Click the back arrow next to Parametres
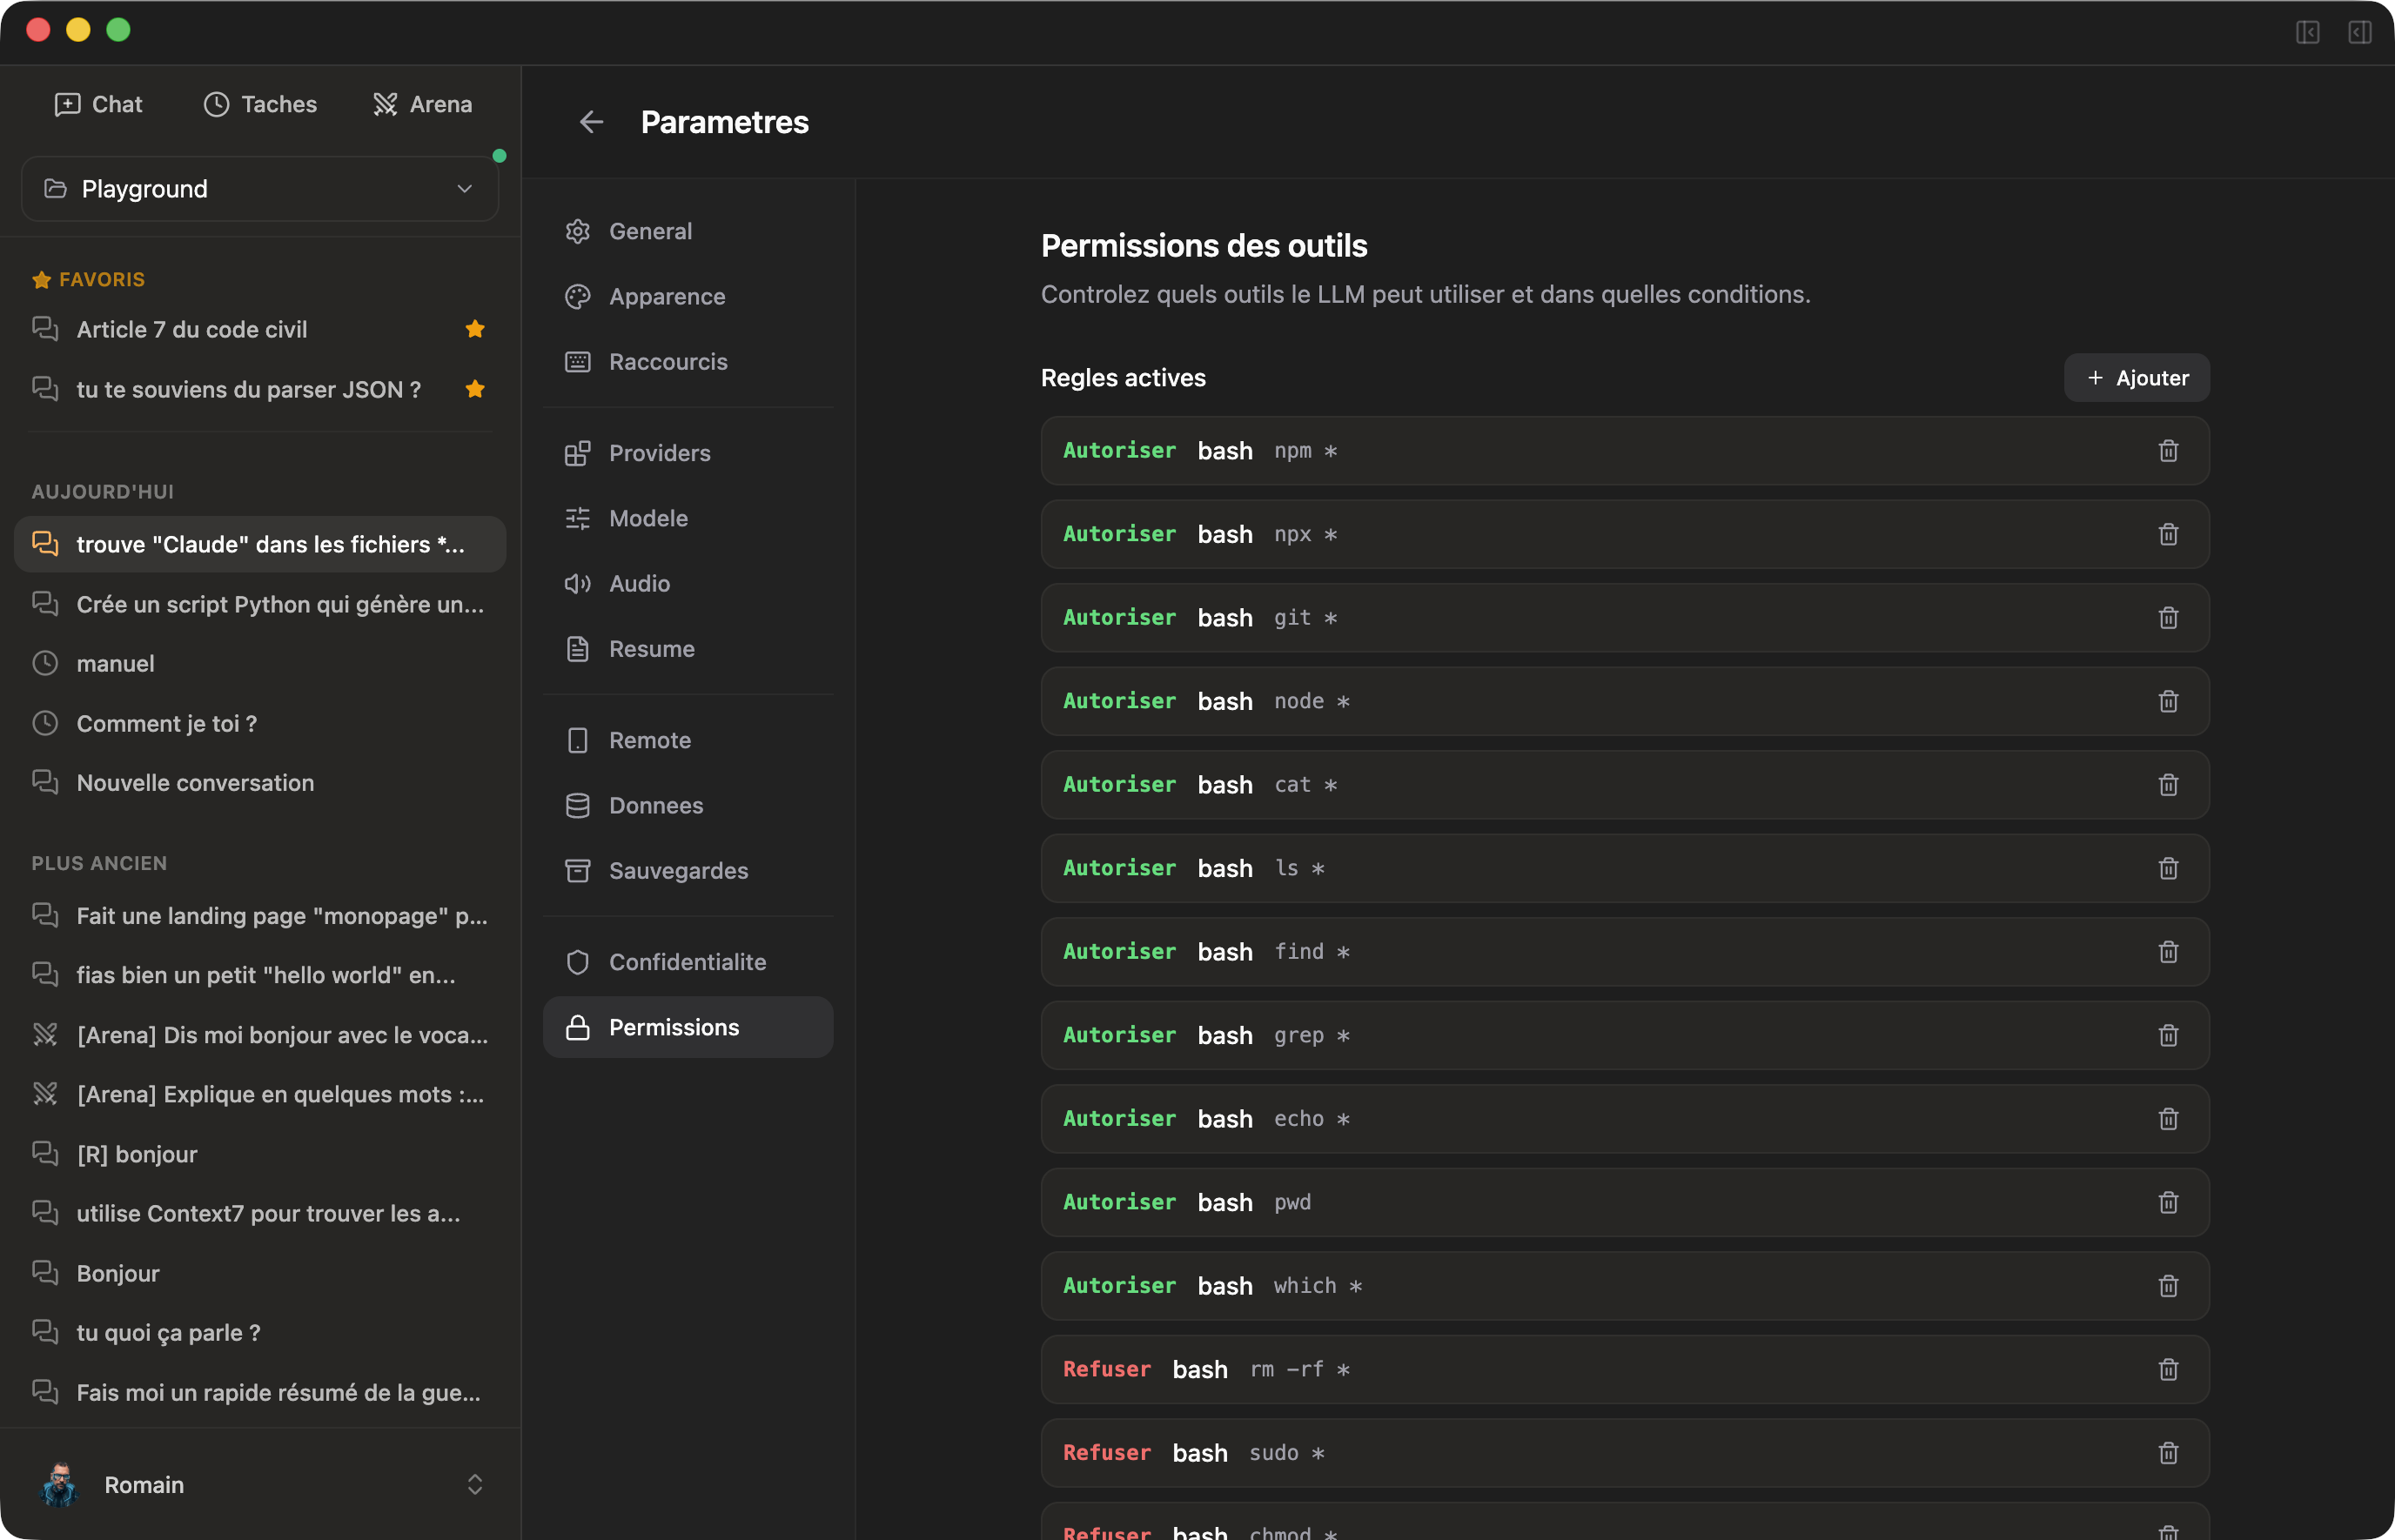 click(x=592, y=122)
